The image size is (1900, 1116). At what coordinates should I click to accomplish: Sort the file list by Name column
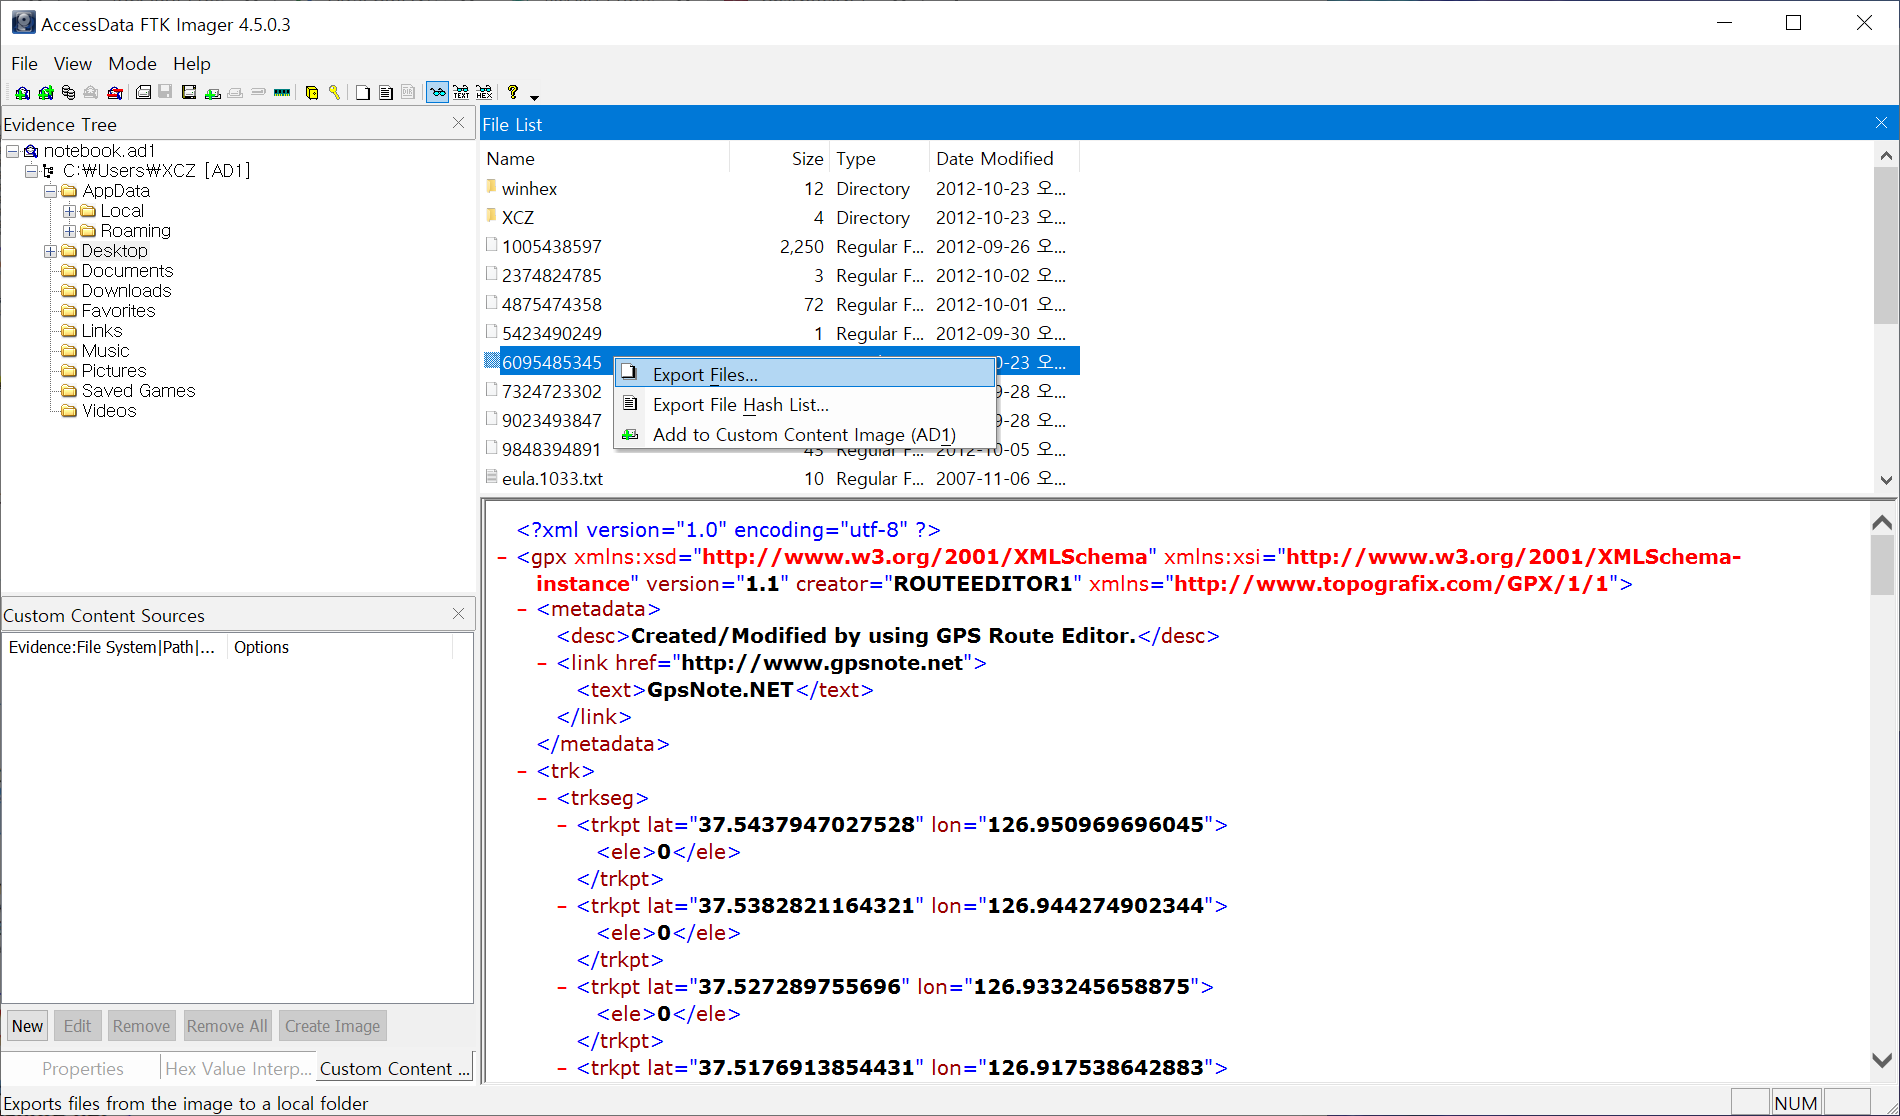click(x=606, y=158)
